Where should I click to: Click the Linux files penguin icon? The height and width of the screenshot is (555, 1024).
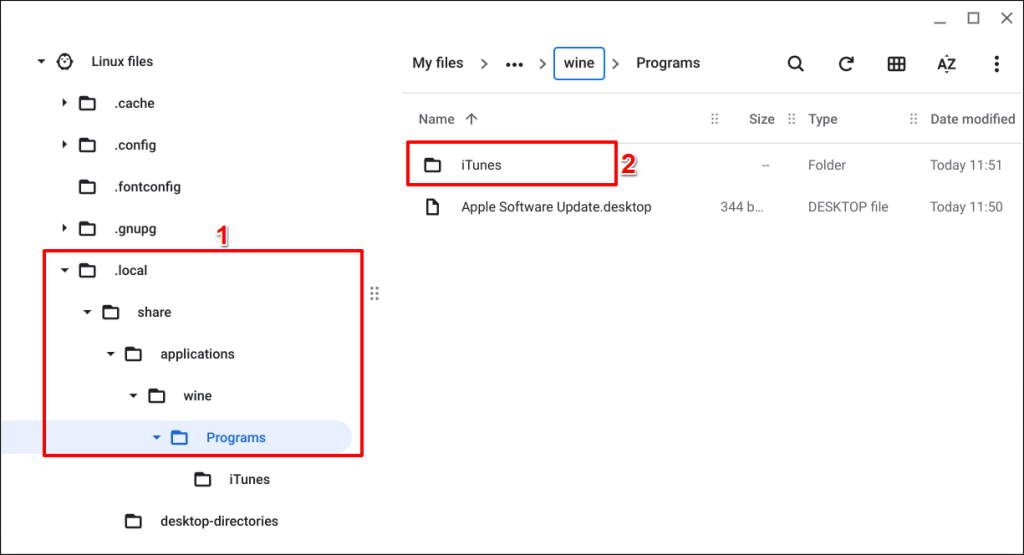[x=65, y=61]
